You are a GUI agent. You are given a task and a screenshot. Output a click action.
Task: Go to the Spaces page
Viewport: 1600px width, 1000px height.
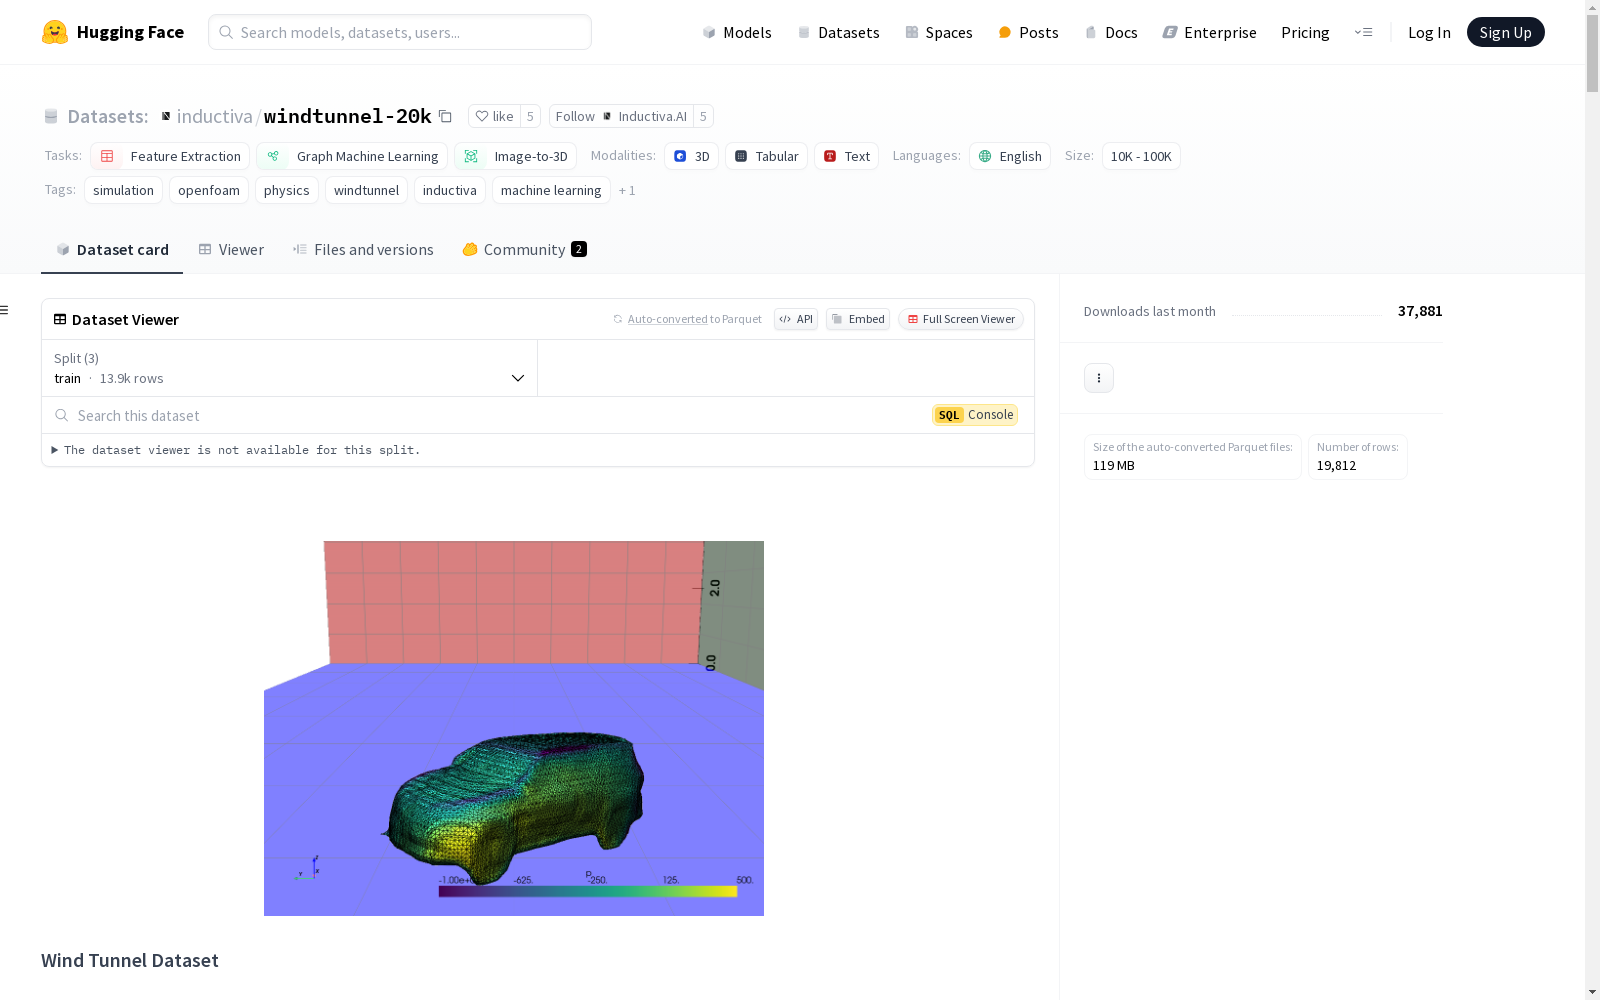[x=939, y=32]
